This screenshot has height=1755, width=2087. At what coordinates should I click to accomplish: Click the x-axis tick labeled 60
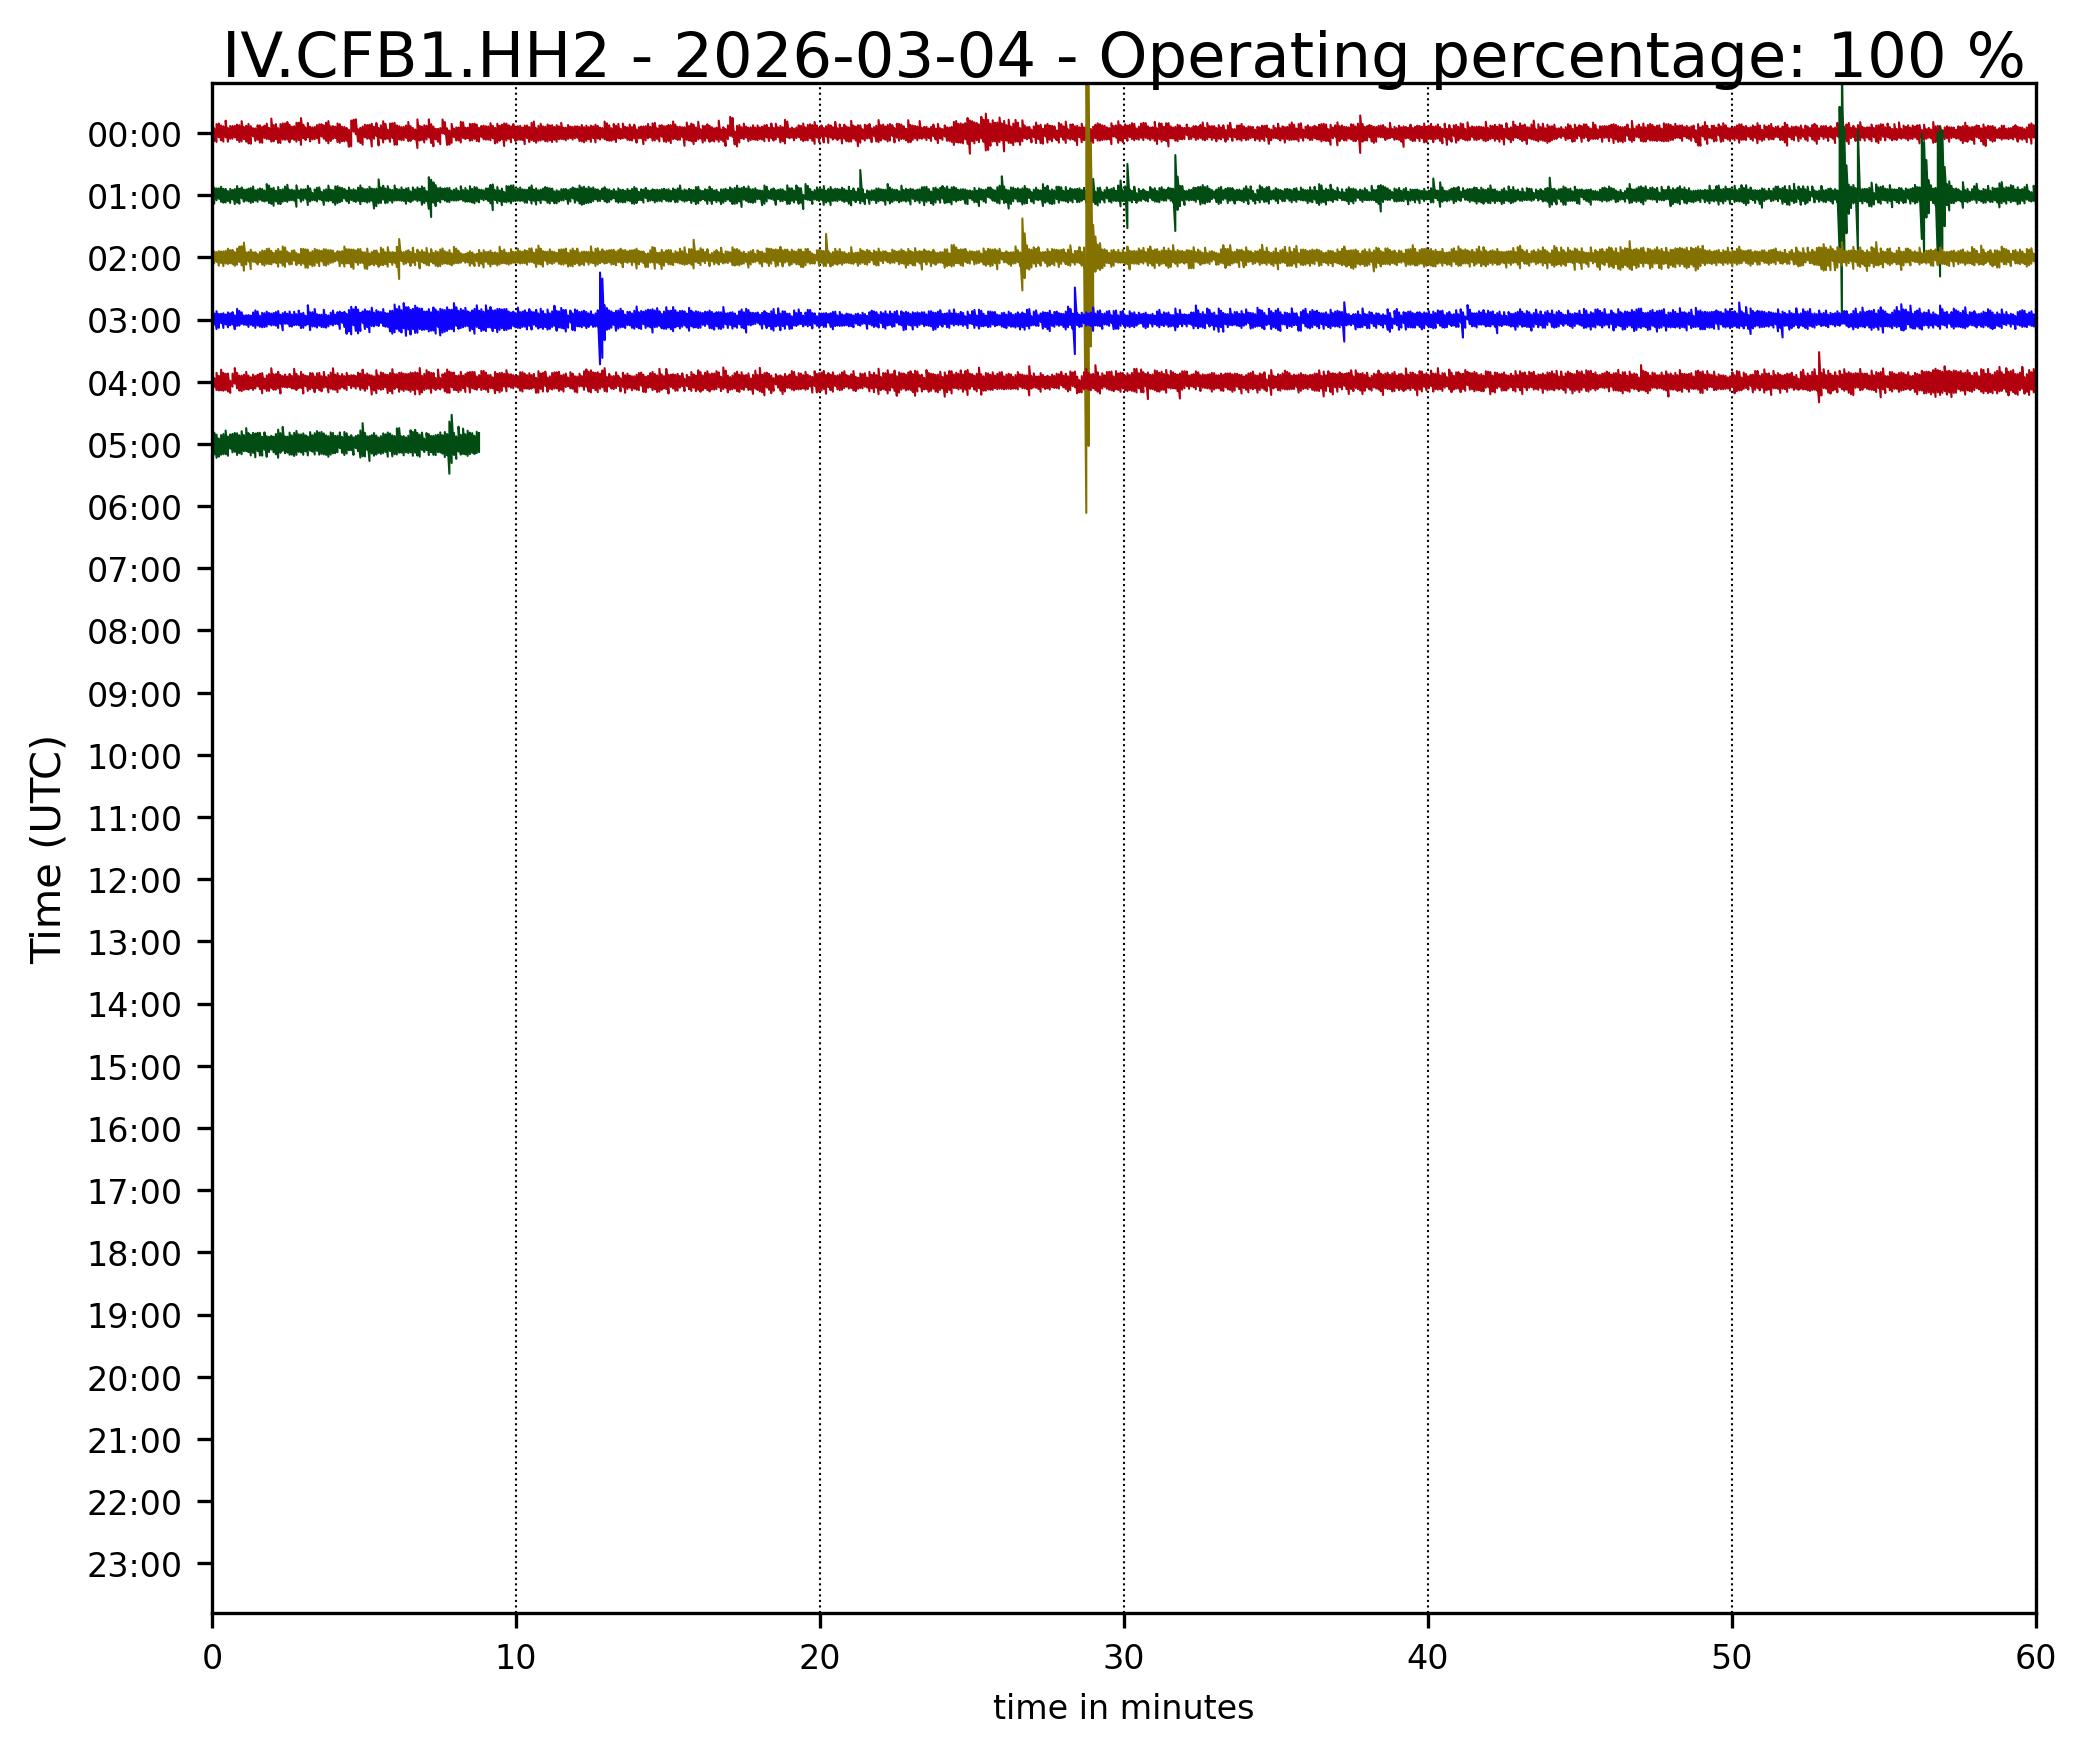point(2035,1658)
